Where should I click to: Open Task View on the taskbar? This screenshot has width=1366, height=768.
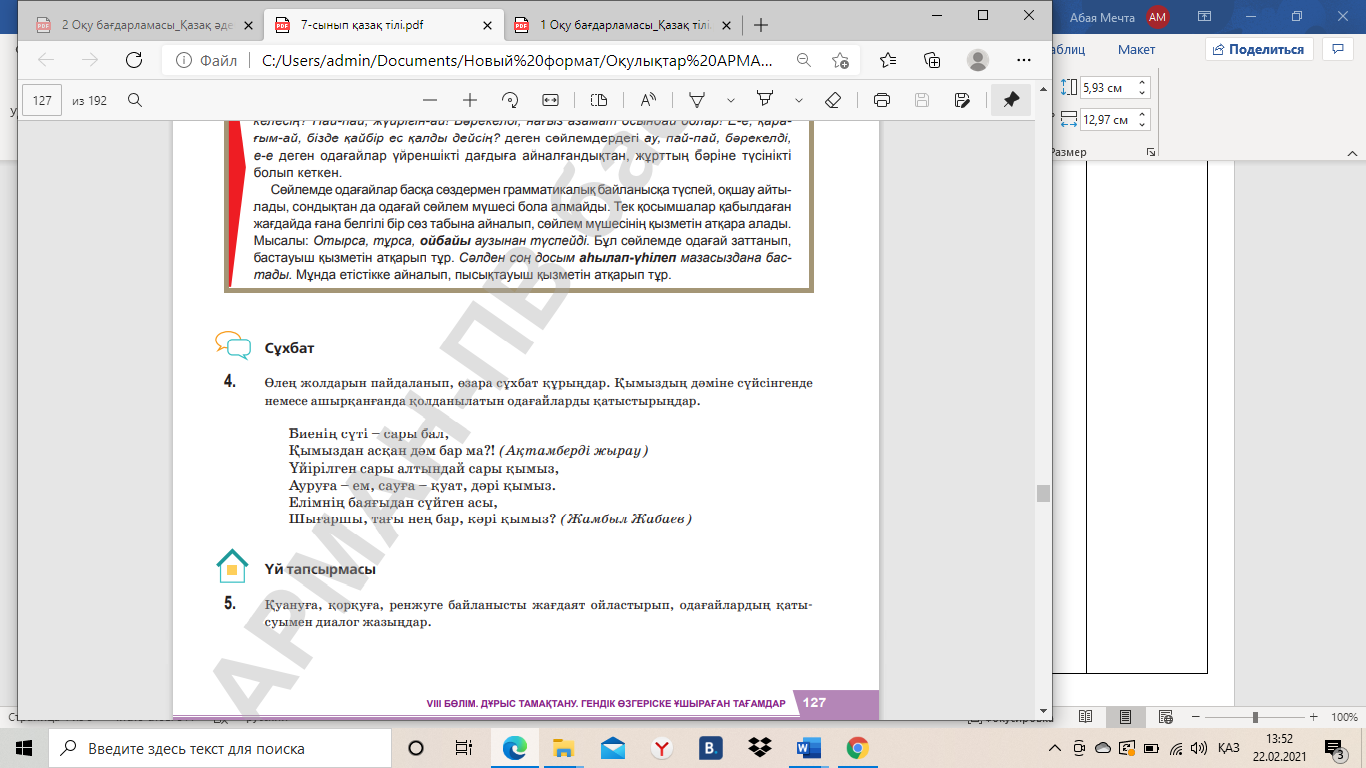(464, 748)
